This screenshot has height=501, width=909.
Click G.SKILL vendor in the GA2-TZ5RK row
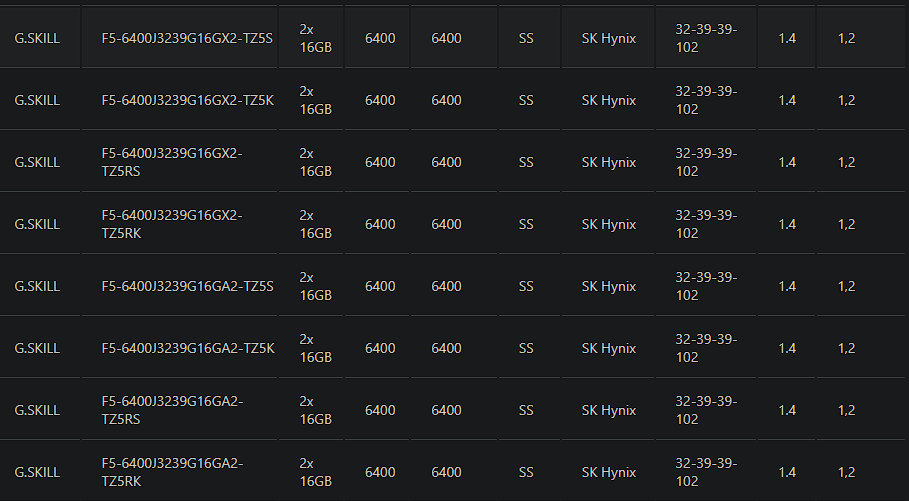pyautogui.click(x=37, y=472)
